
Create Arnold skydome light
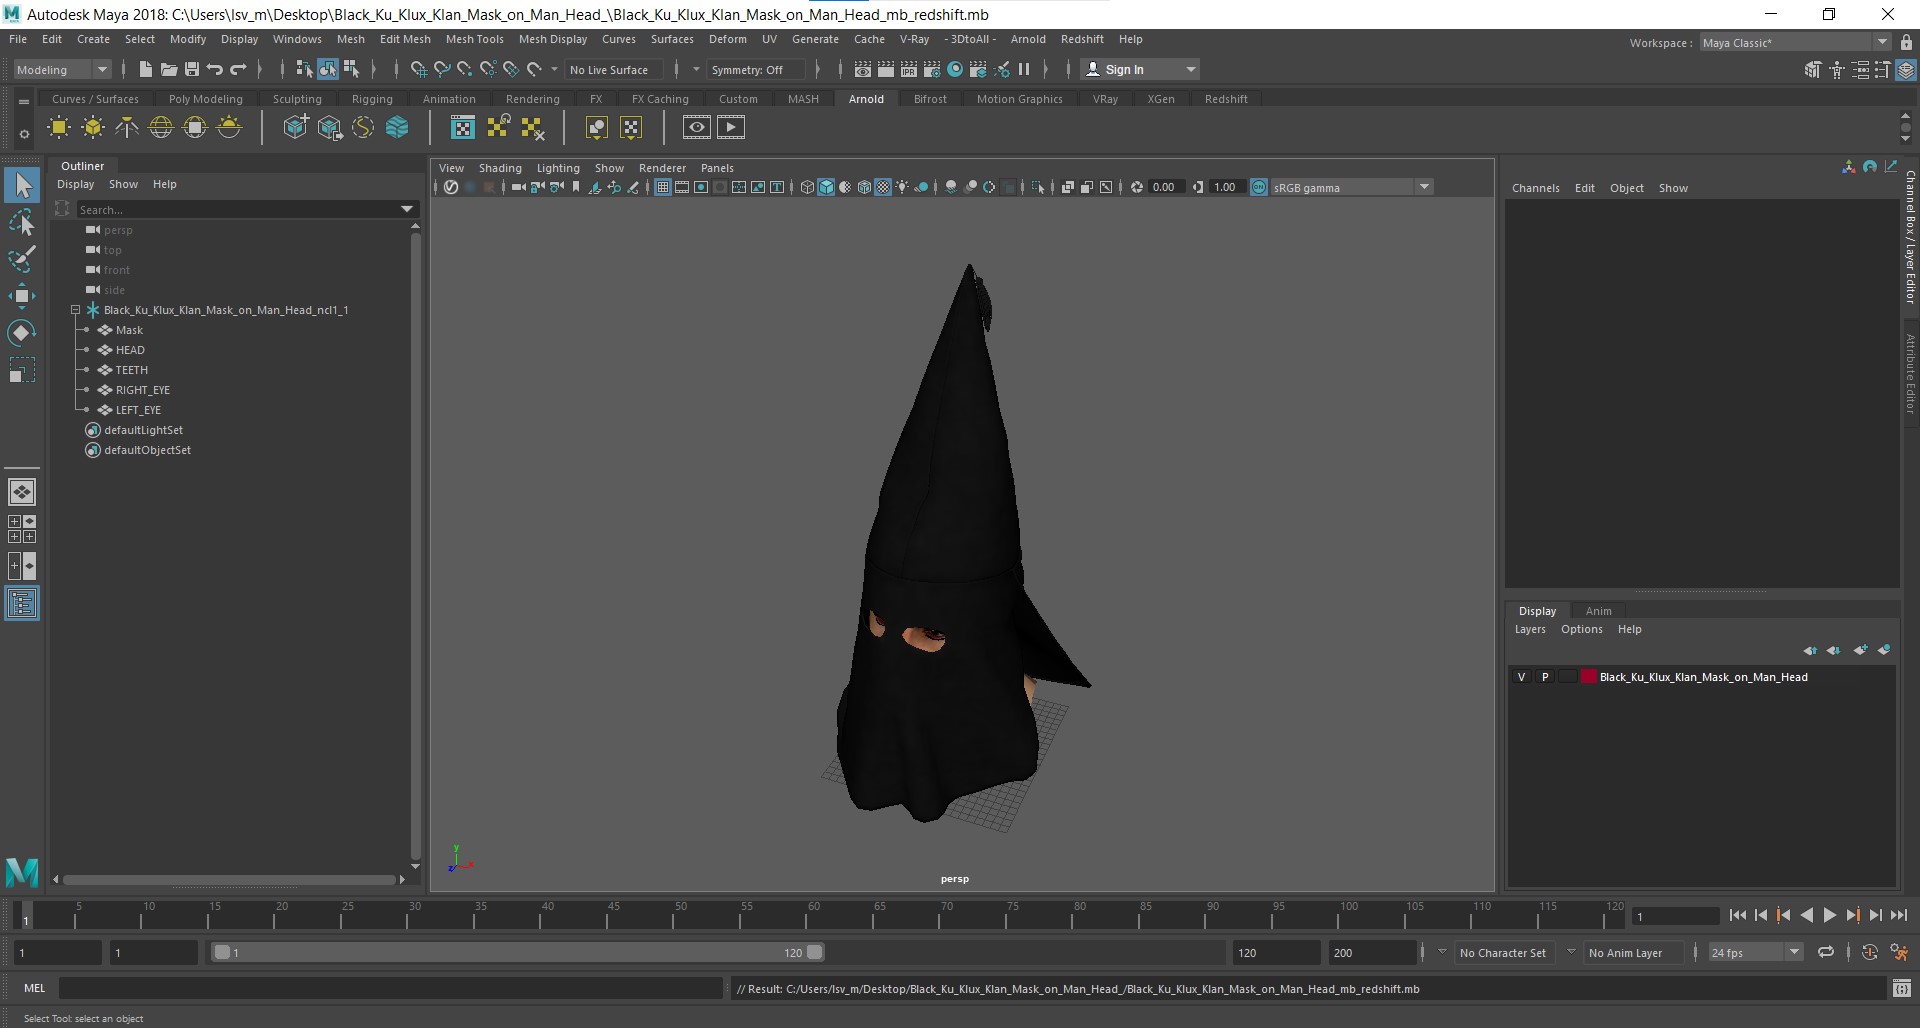161,127
